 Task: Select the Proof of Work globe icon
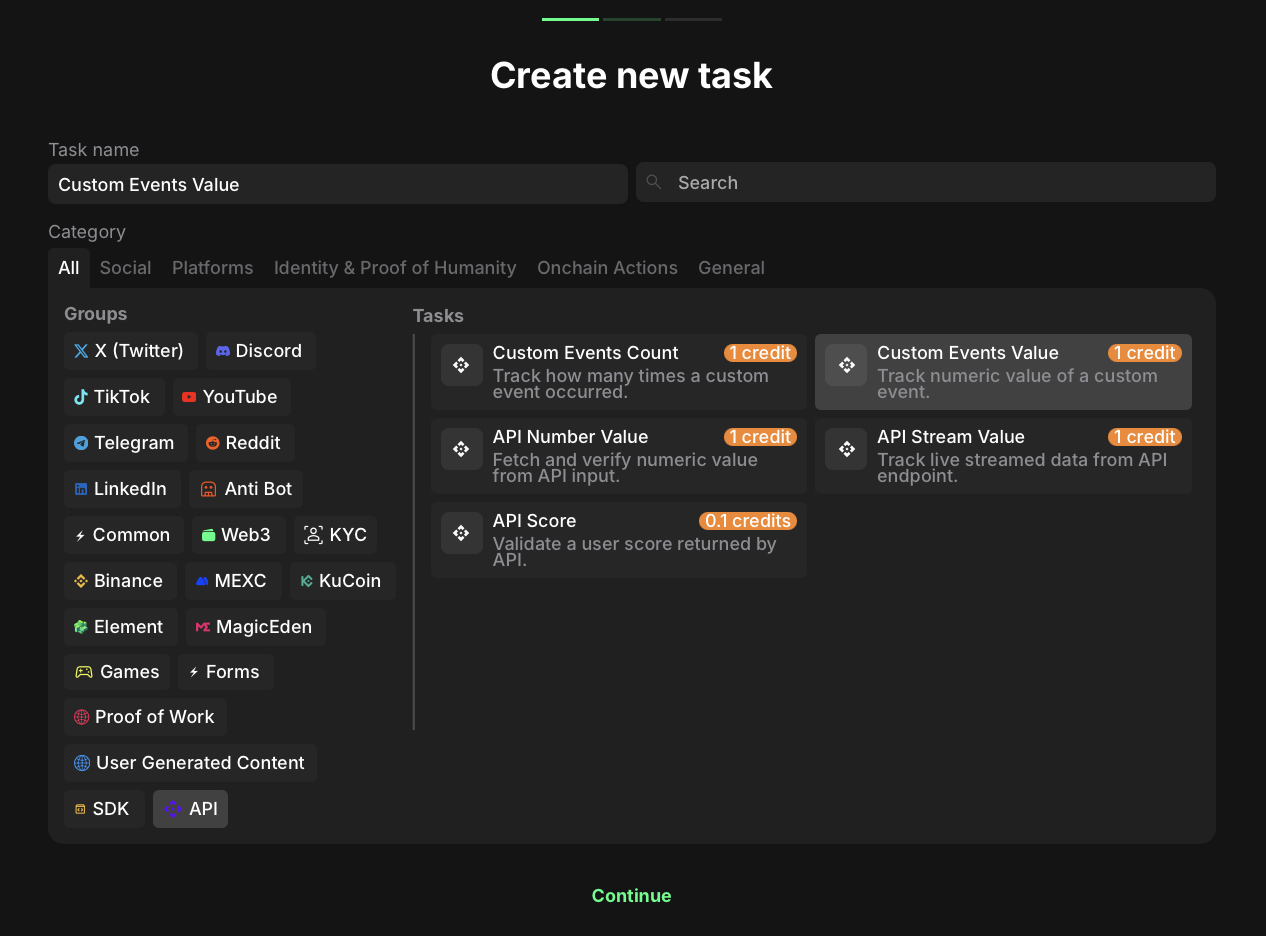[82, 717]
